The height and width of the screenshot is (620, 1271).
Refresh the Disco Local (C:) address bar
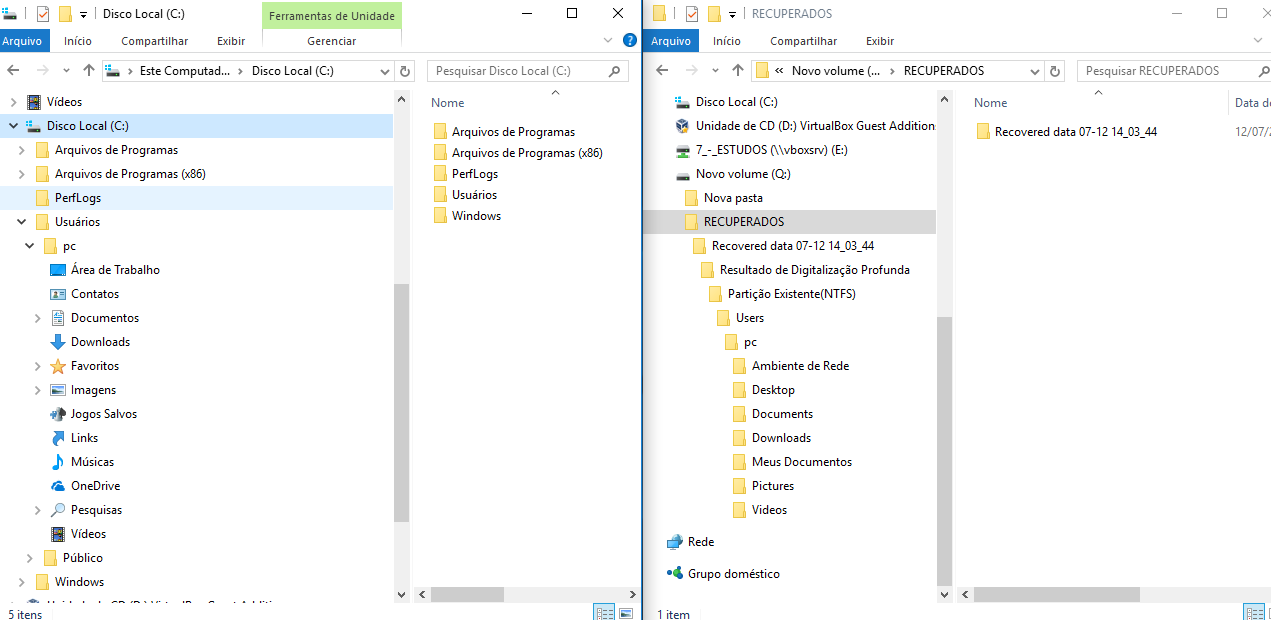pos(405,71)
